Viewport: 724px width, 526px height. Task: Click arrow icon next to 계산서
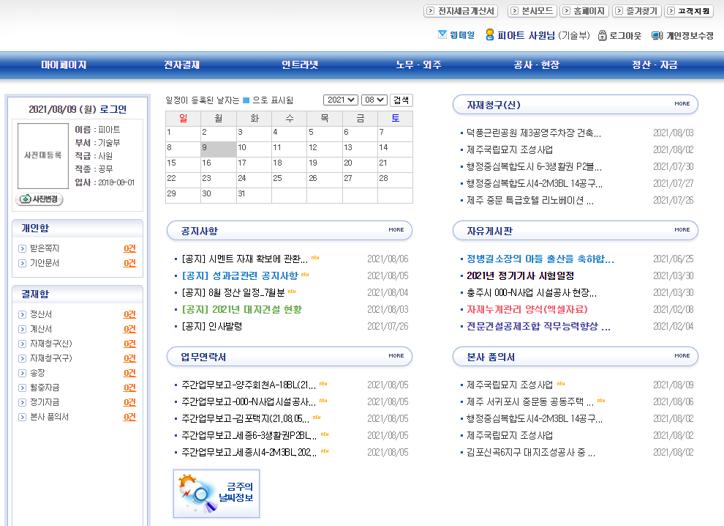pyautogui.click(x=22, y=329)
